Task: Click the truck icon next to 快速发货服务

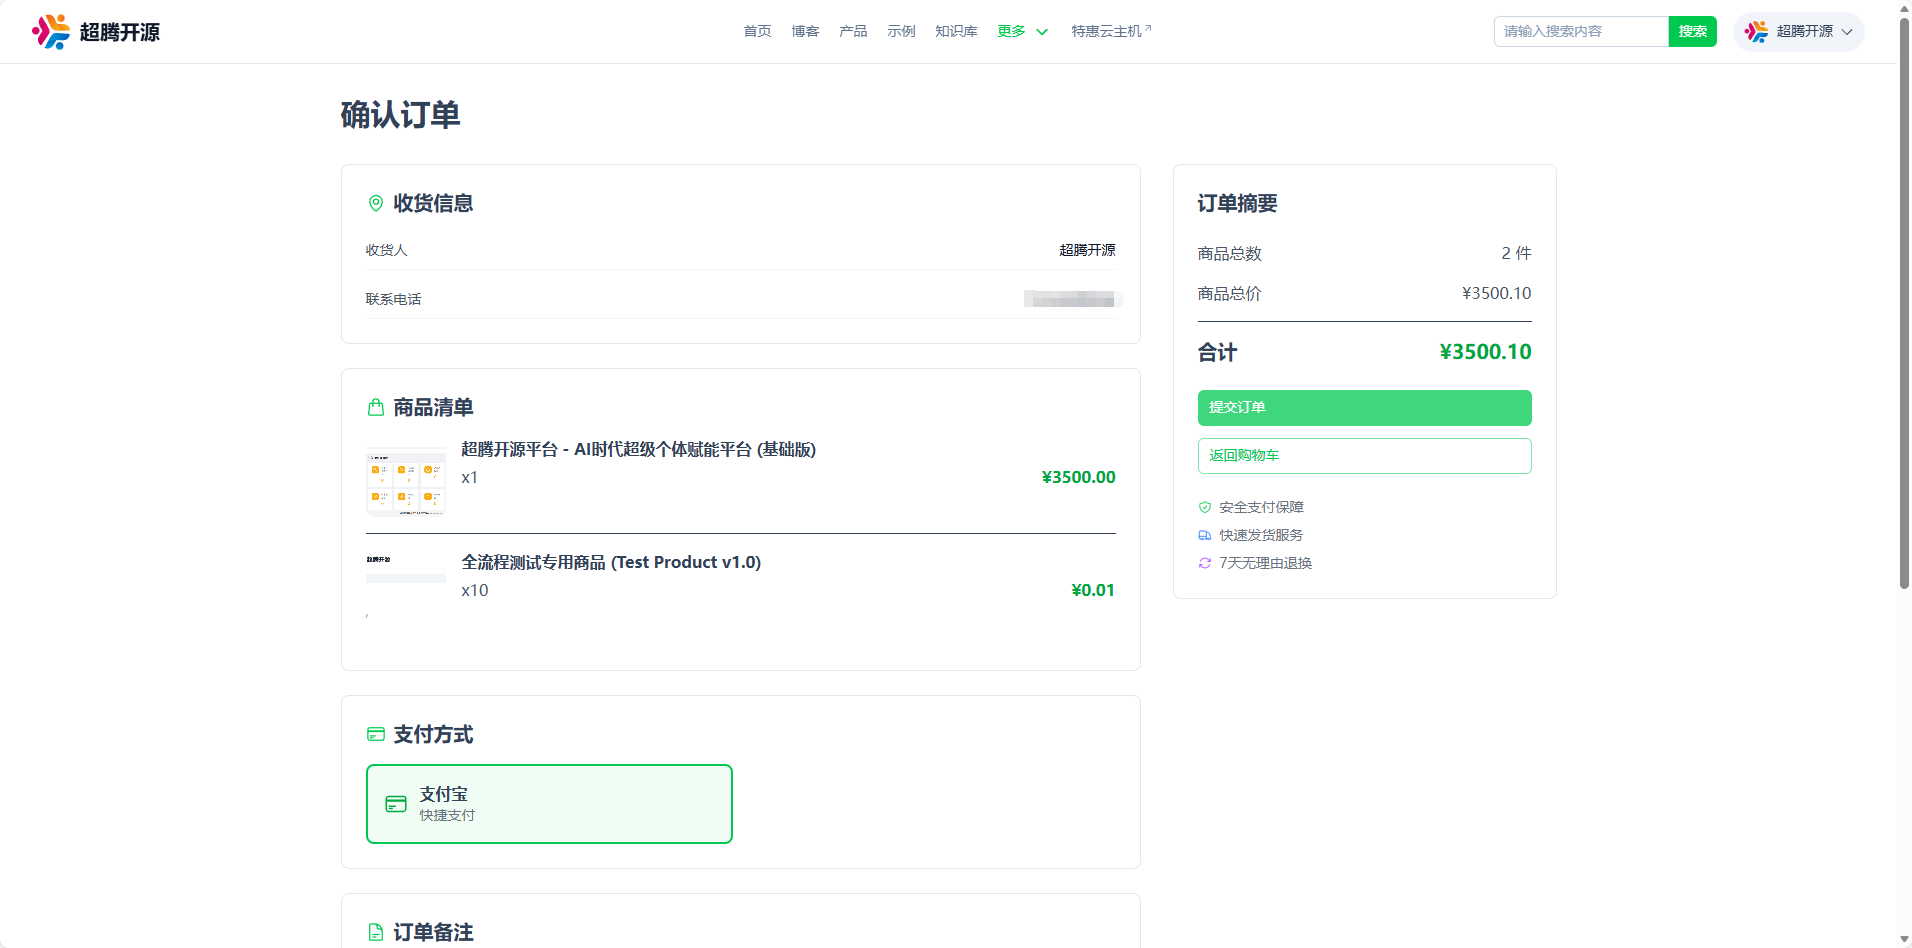Action: coord(1205,535)
